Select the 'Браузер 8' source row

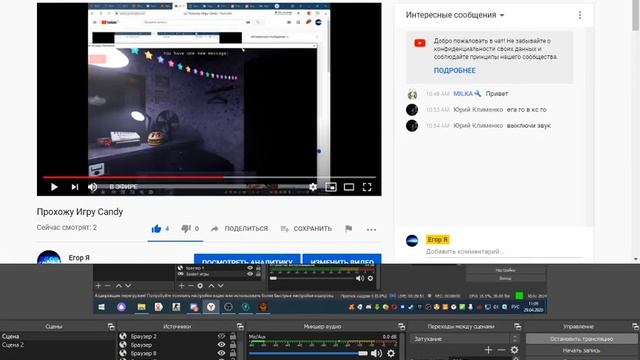click(x=178, y=353)
